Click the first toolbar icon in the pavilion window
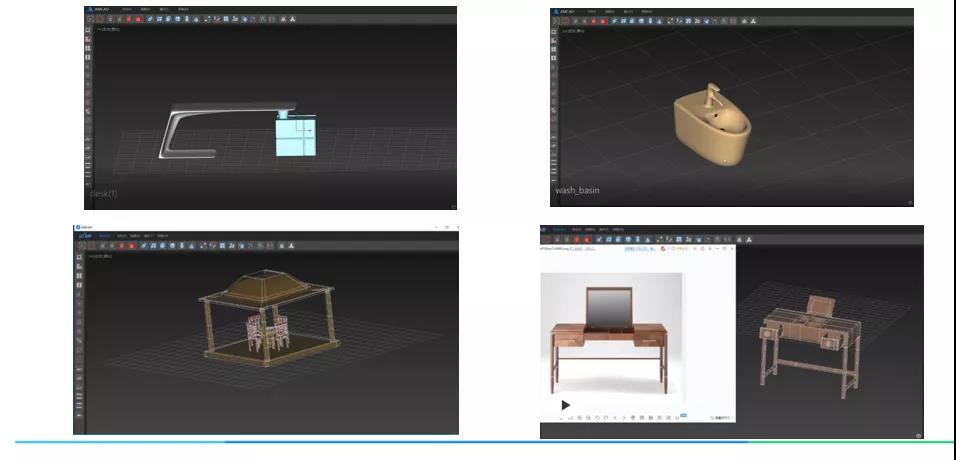 click(x=80, y=243)
